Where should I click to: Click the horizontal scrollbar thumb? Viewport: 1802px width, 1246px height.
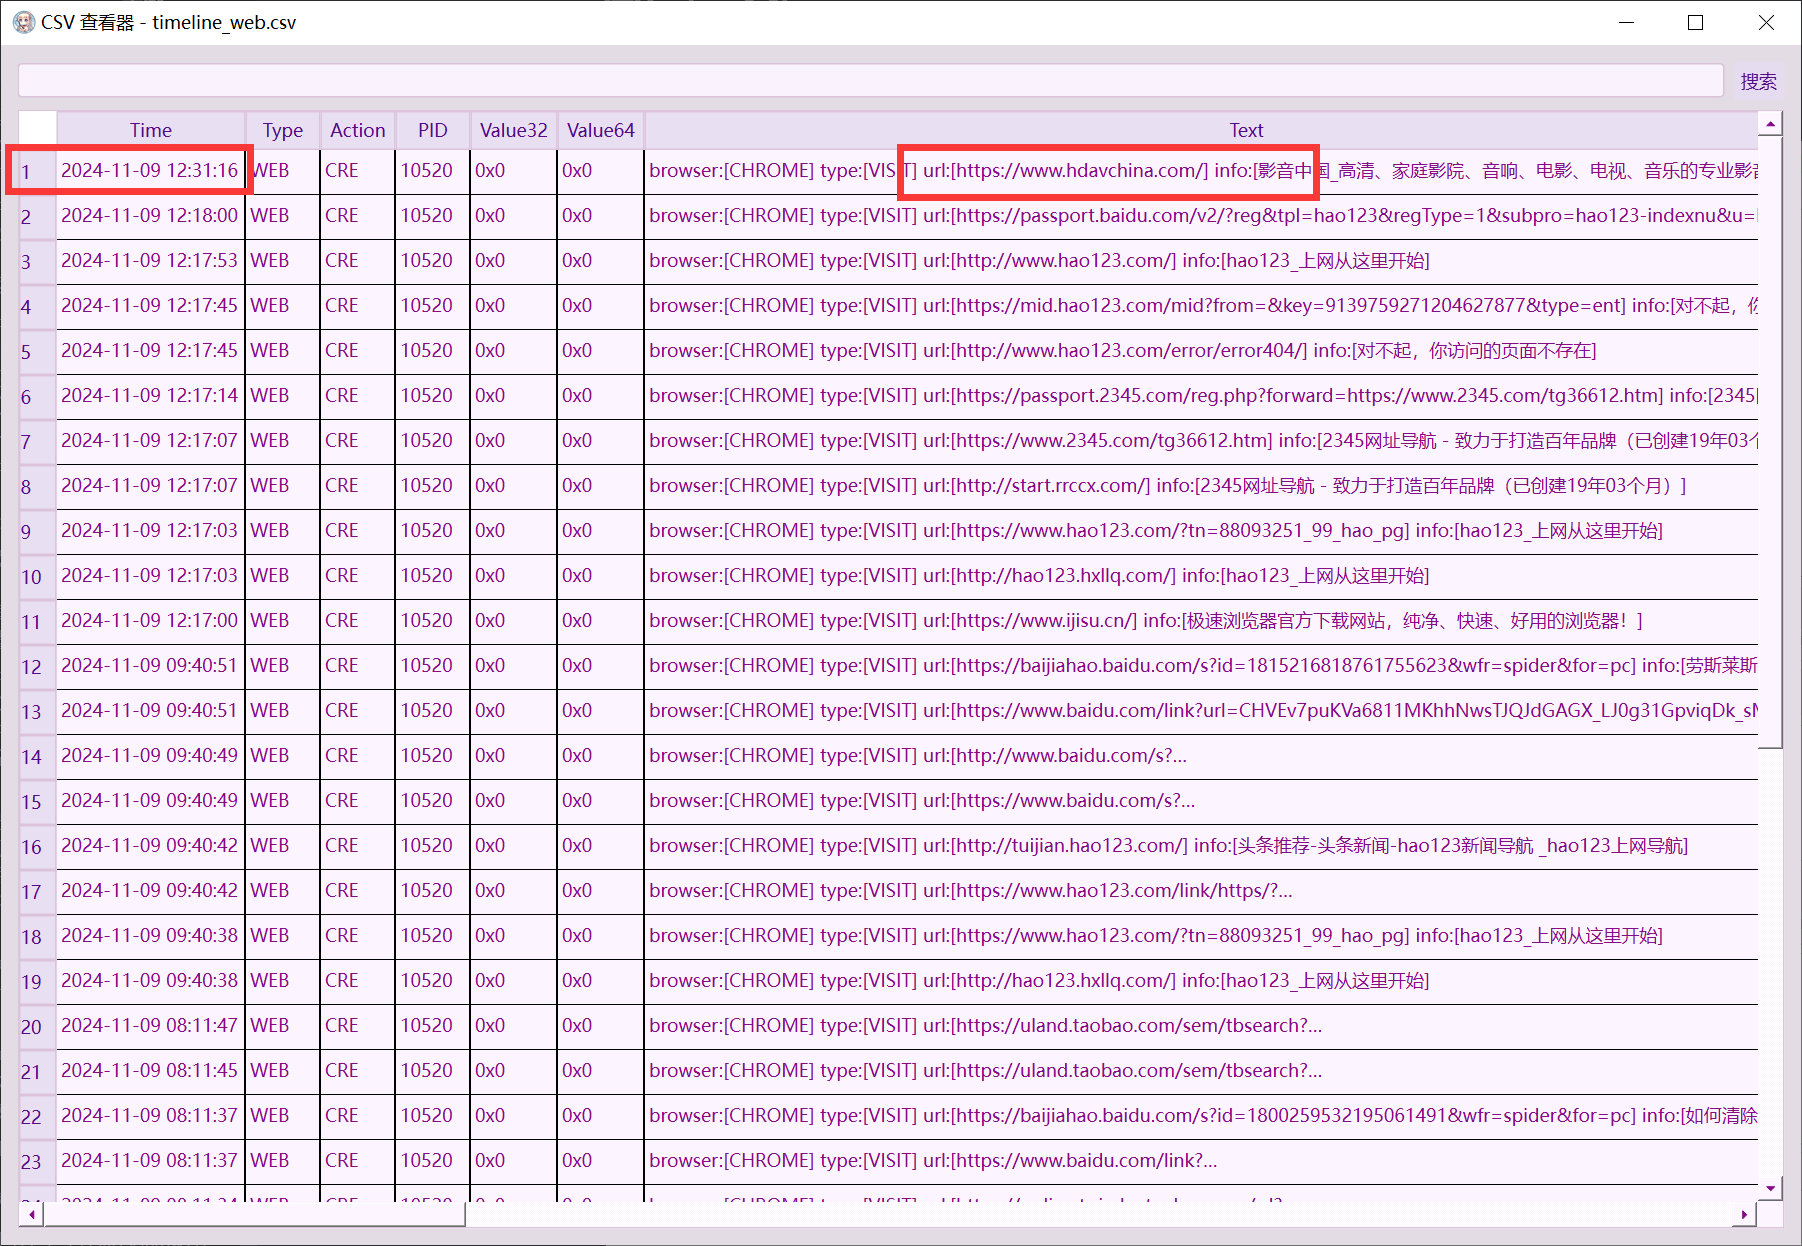(255, 1214)
